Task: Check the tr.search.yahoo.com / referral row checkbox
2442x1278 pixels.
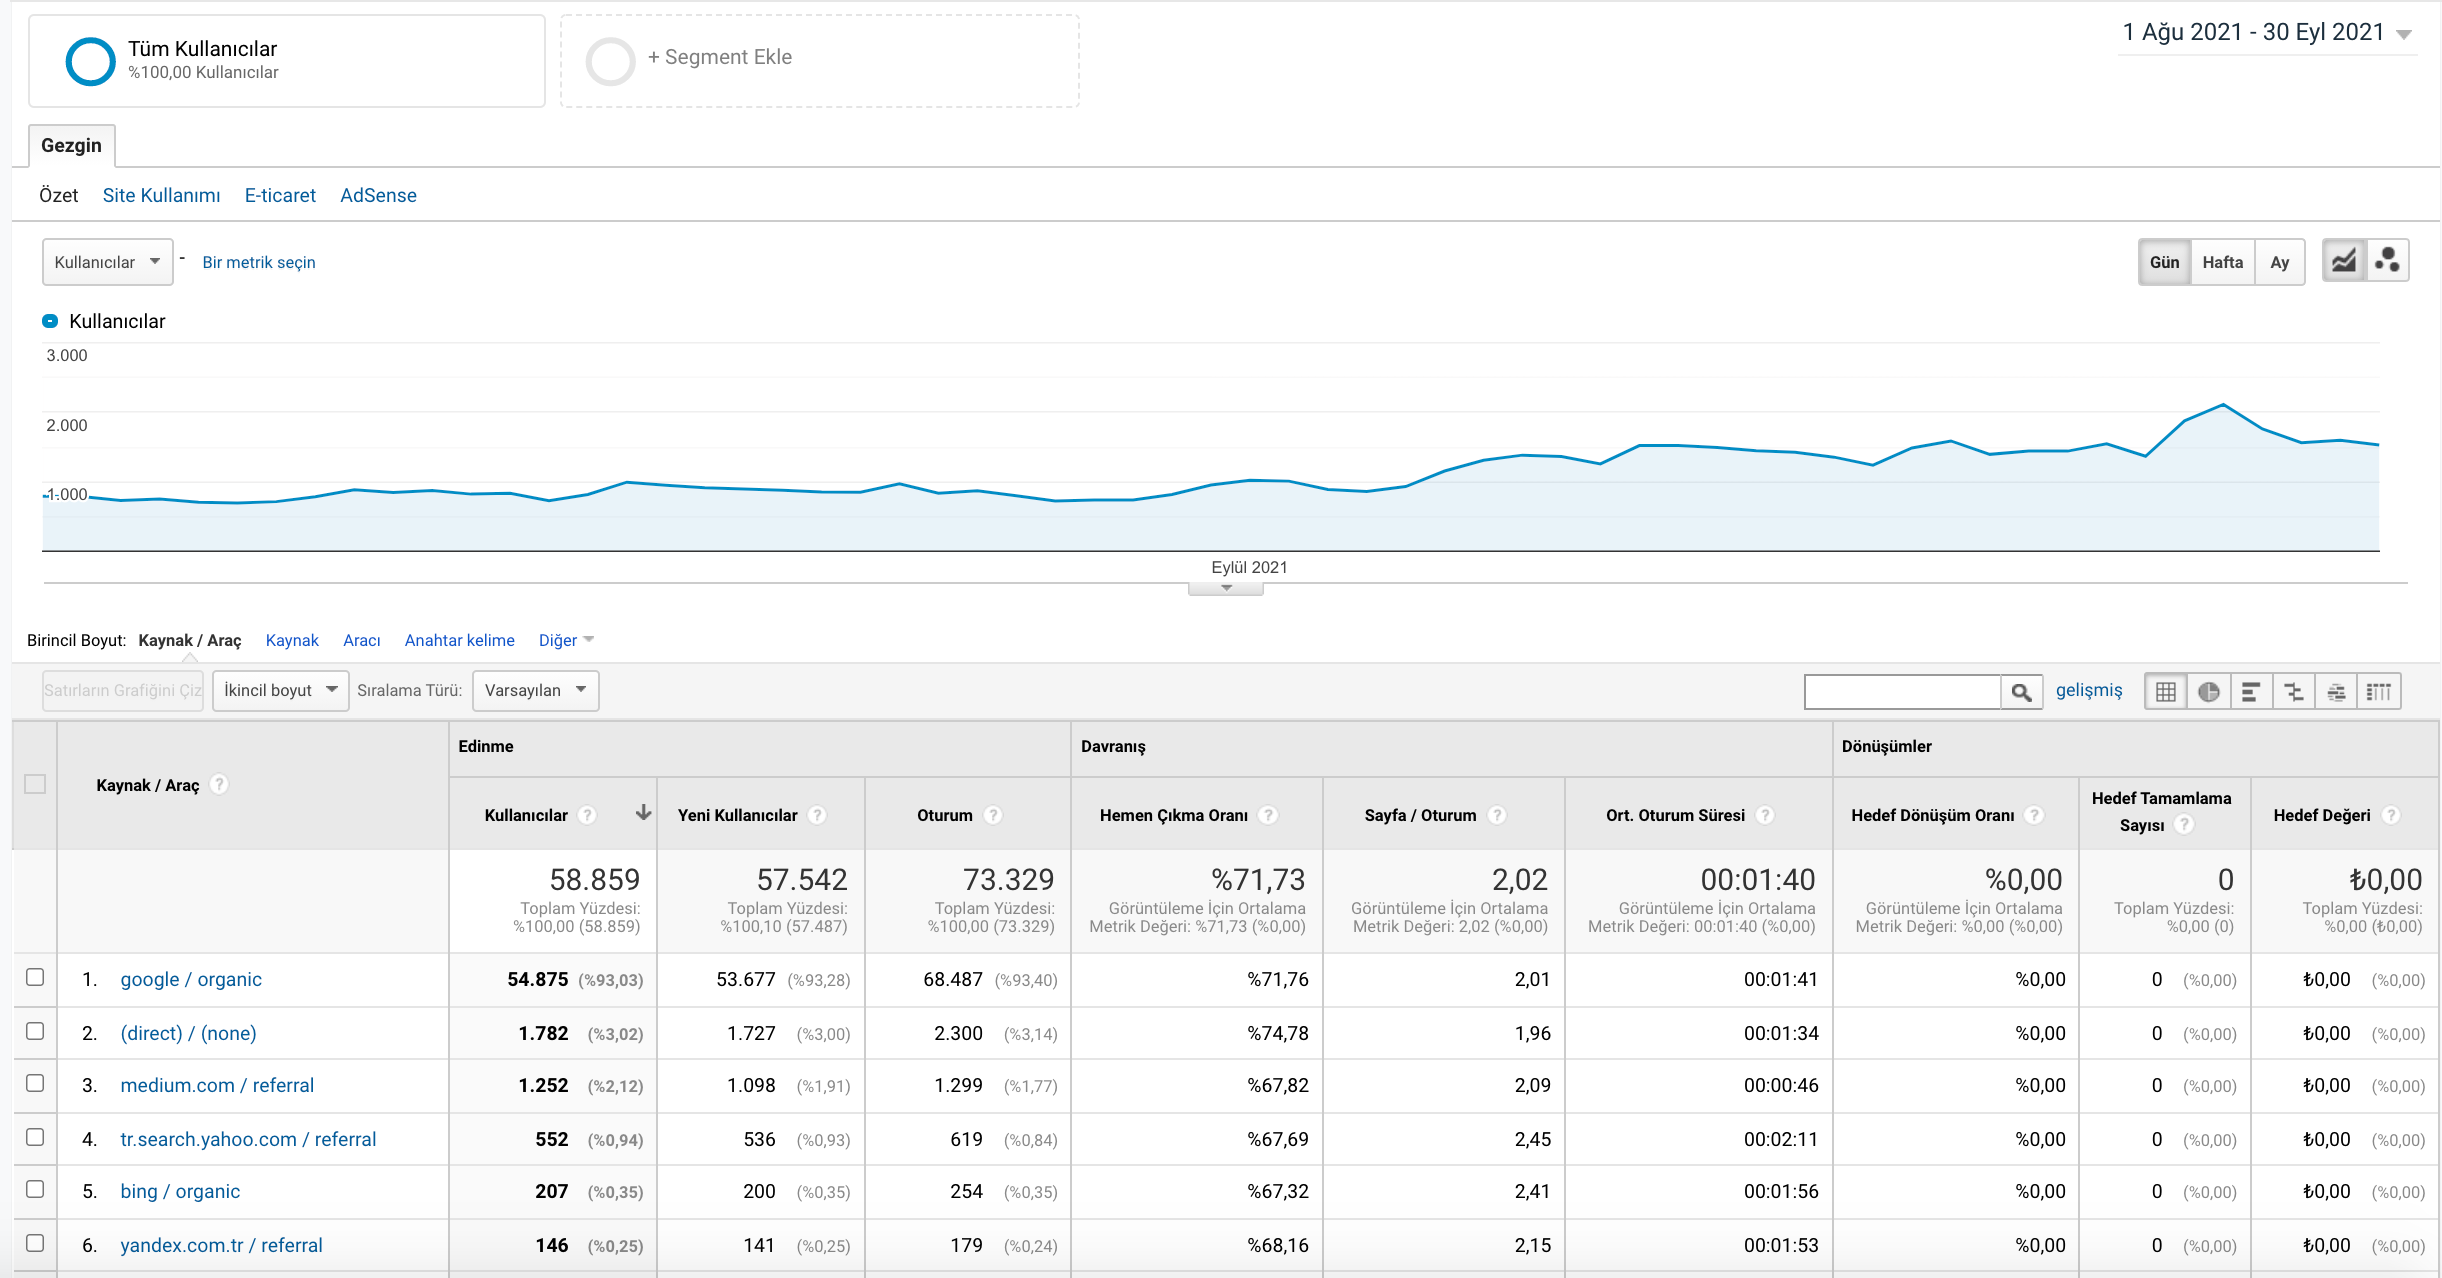Action: [35, 1138]
